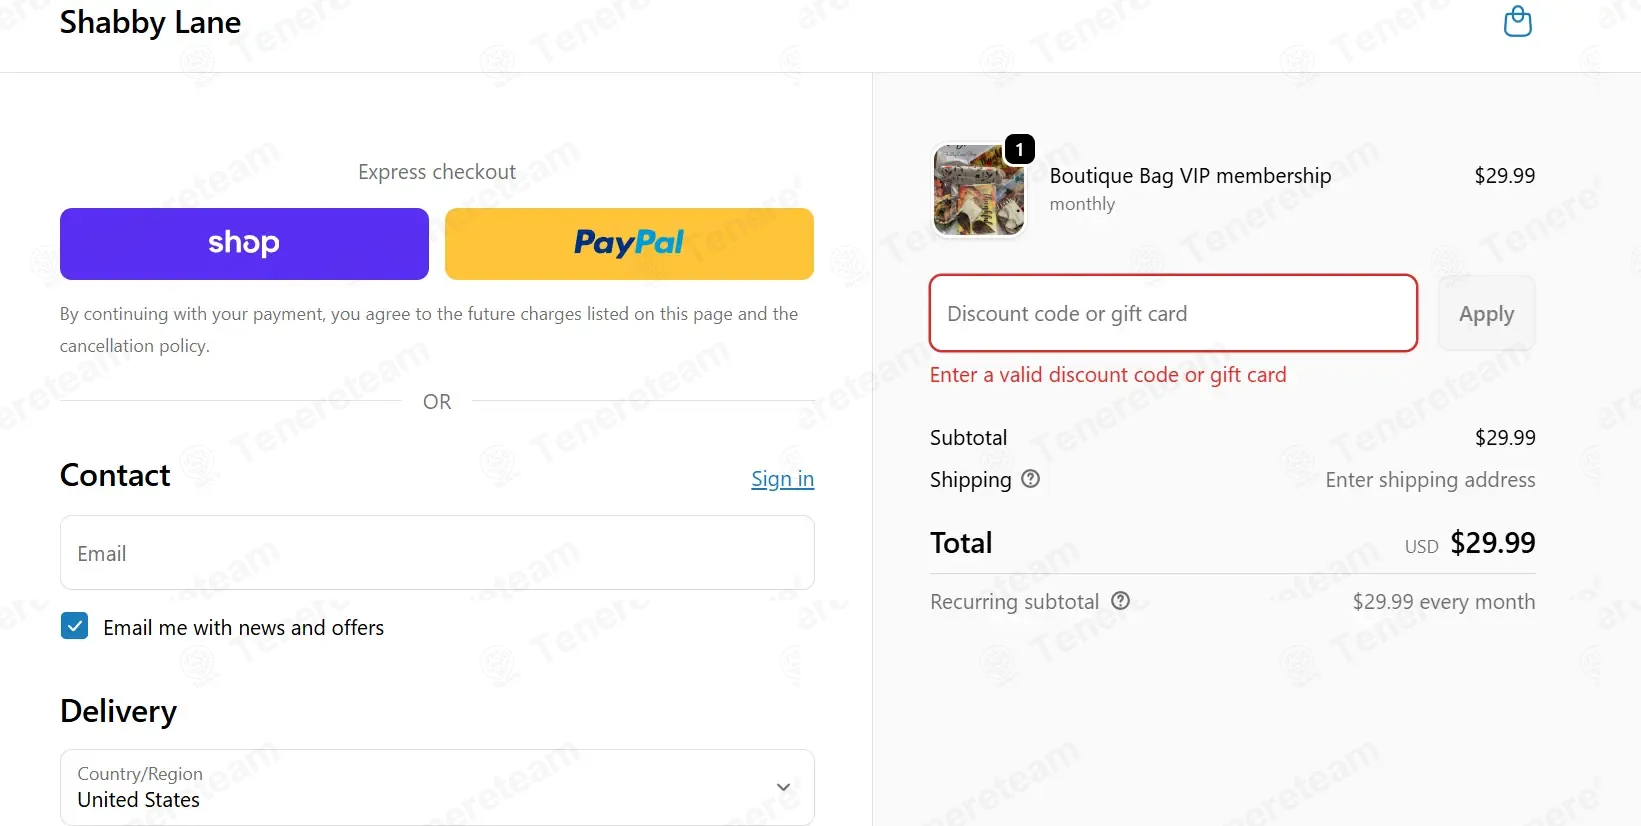Screen dimensions: 1641x826
Task: Click the Contact section heading
Action: [115, 475]
